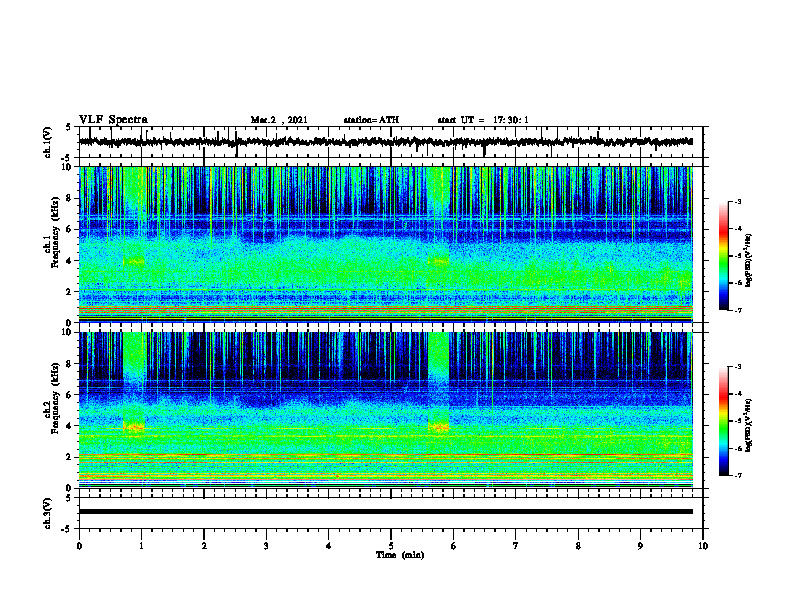Click the "7" tick on the Time axis
Image resolution: width=792 pixels, height=612 pixels.
coord(516,546)
